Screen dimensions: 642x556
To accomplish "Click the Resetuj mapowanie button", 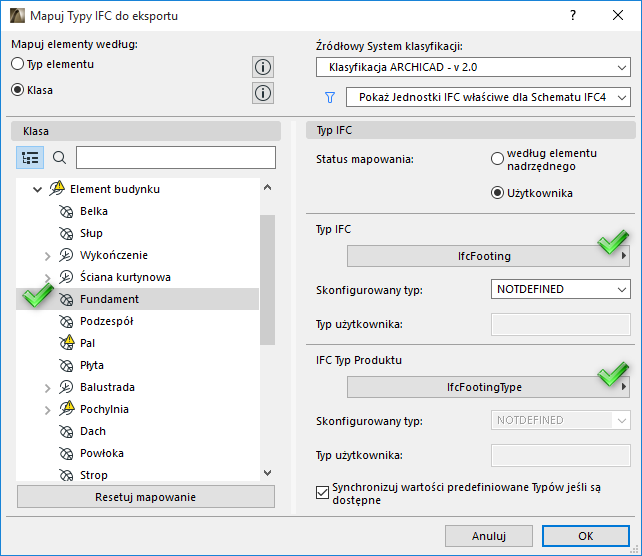I will pos(145,497).
